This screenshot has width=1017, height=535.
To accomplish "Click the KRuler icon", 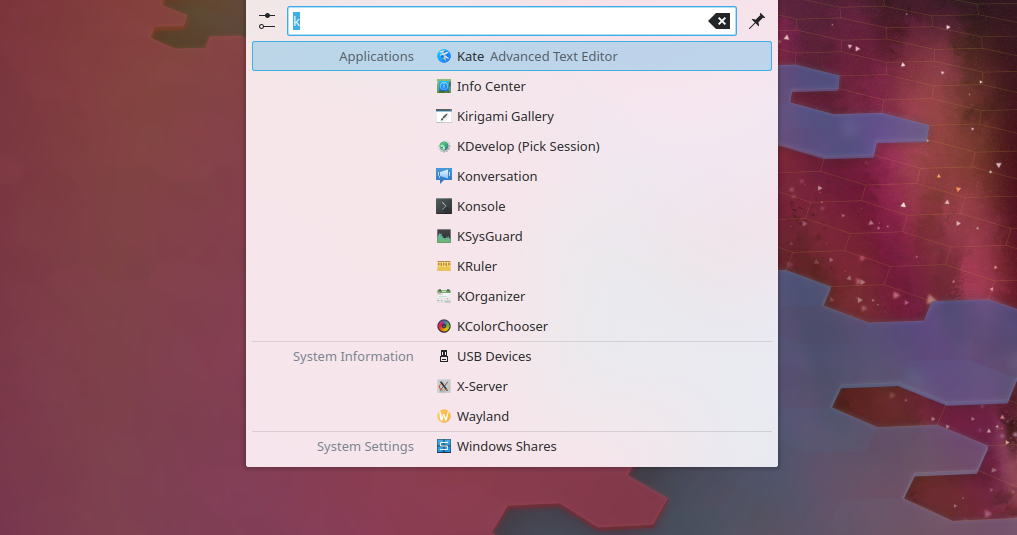I will [444, 267].
